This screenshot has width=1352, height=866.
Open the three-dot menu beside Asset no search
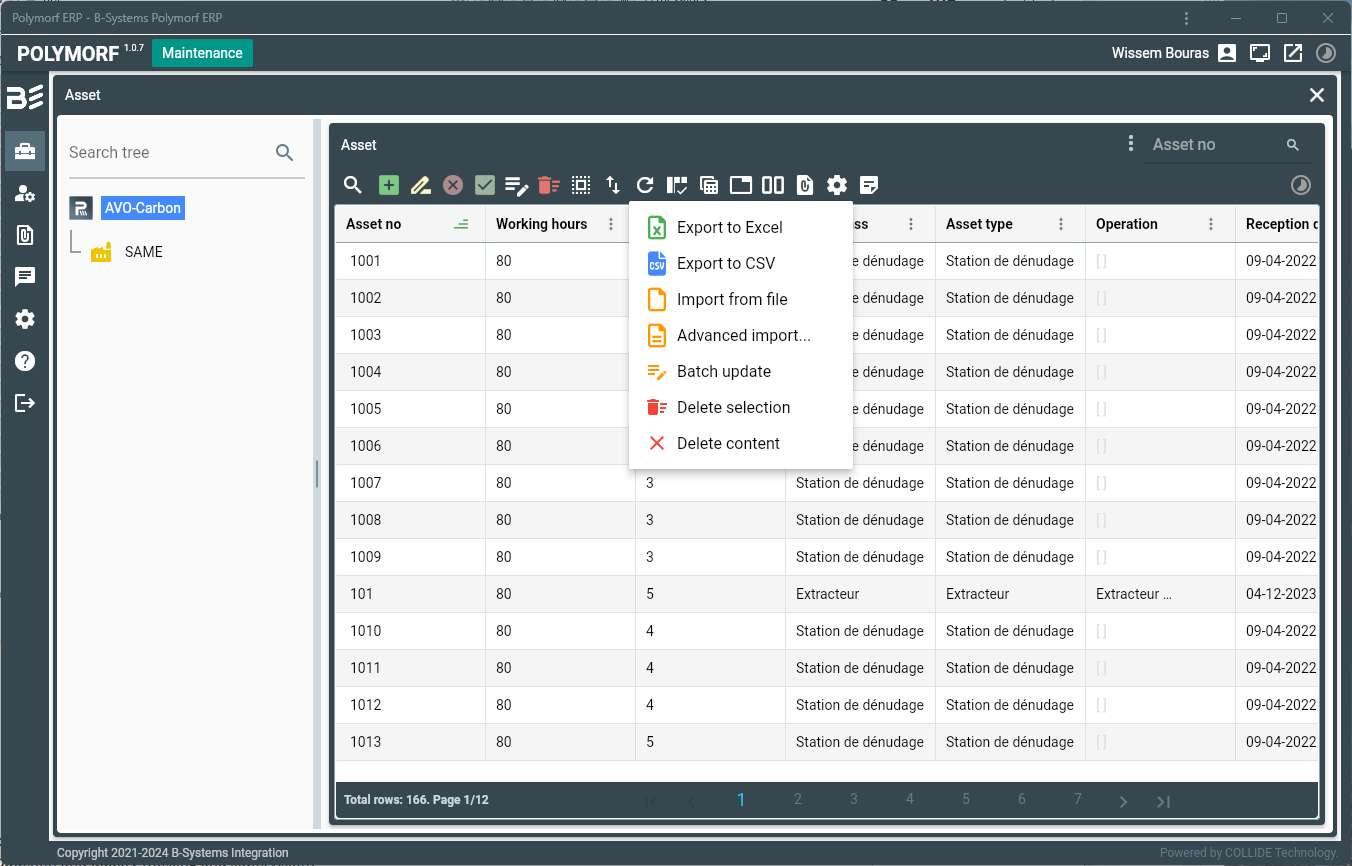pyautogui.click(x=1130, y=144)
